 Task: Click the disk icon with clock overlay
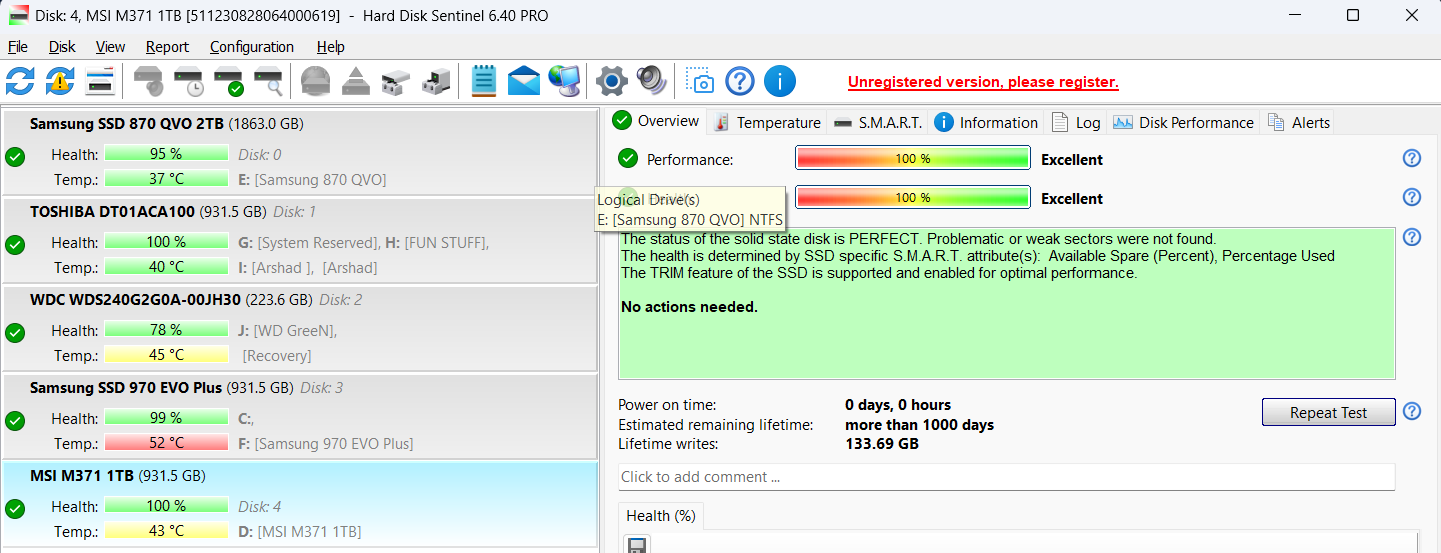tap(189, 81)
